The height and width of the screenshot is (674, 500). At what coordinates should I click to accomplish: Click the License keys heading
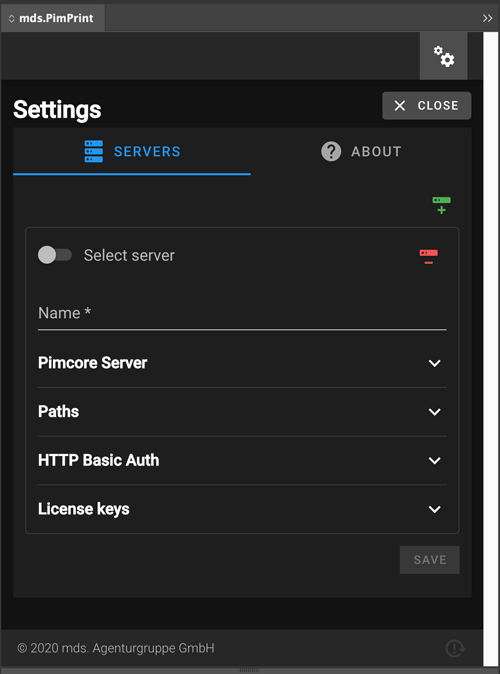click(83, 509)
